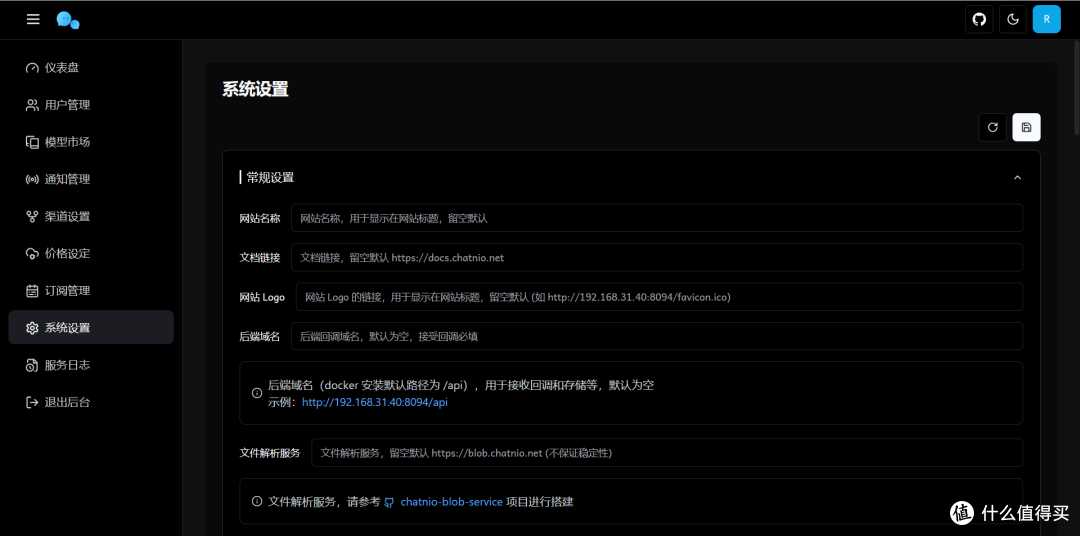Select 系统设置 sidebar item

point(91,327)
